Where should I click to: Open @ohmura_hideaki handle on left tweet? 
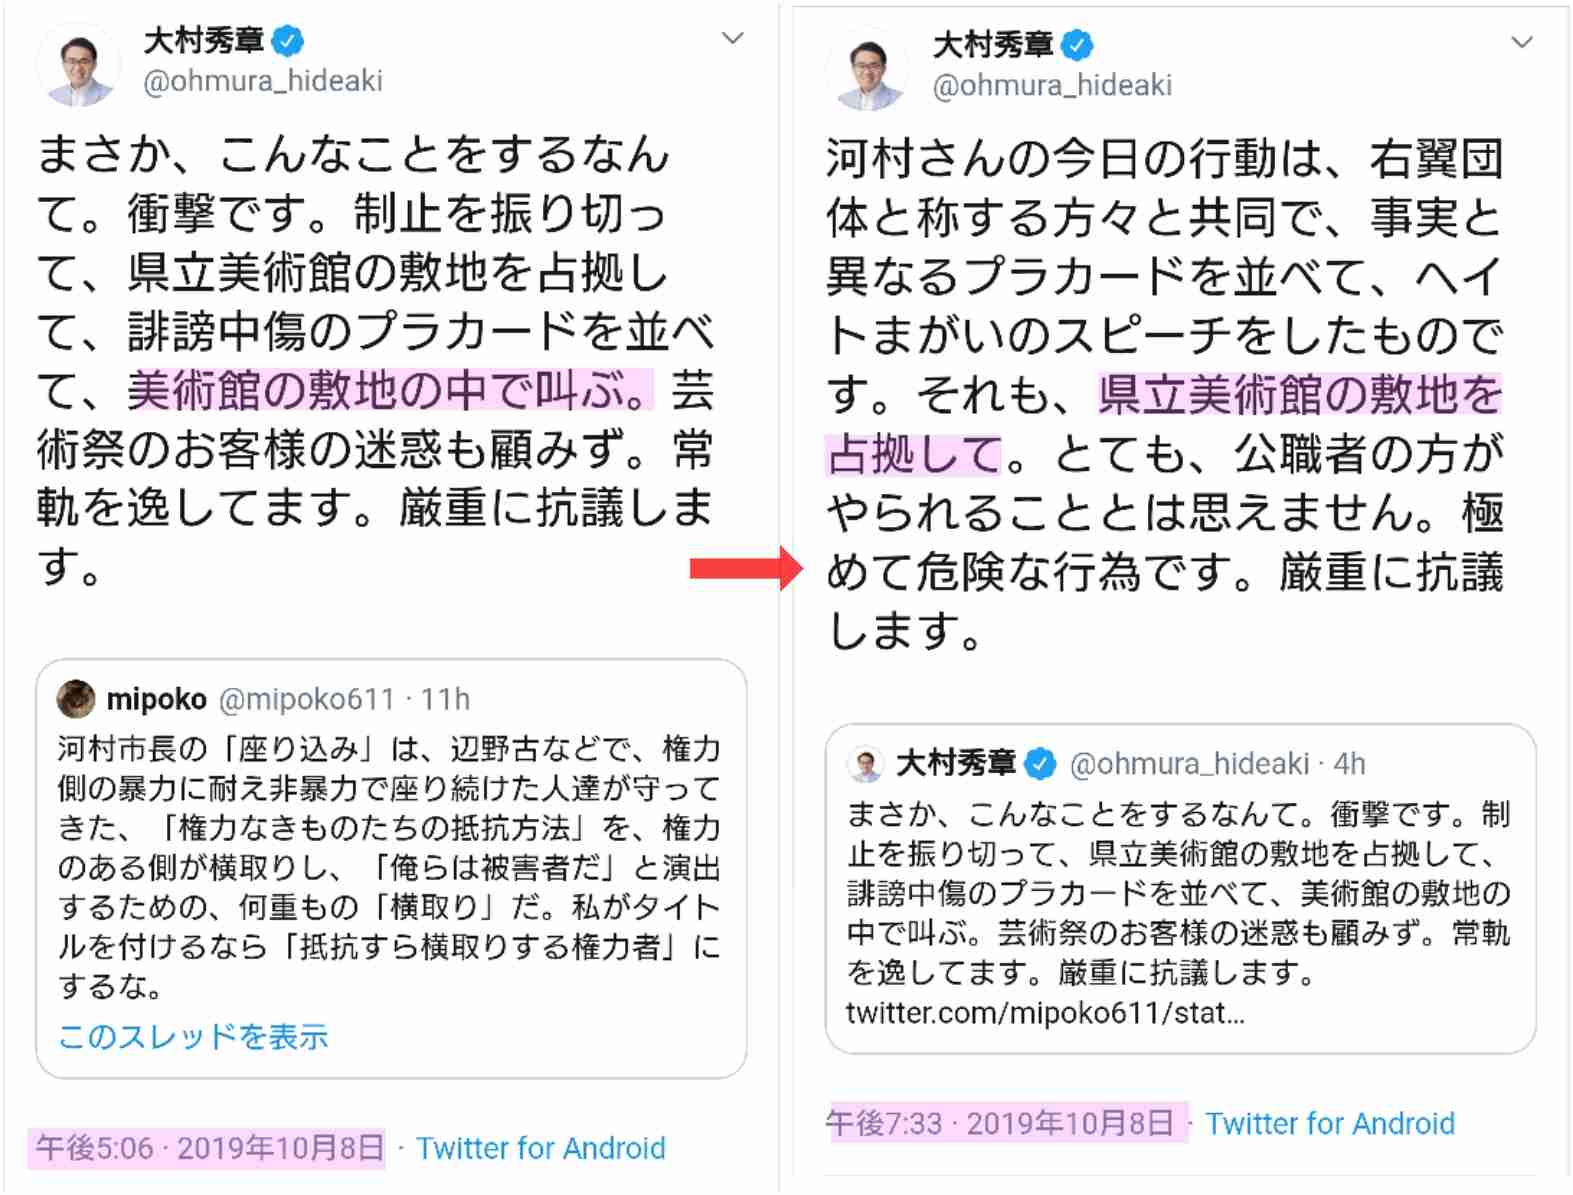(263, 81)
